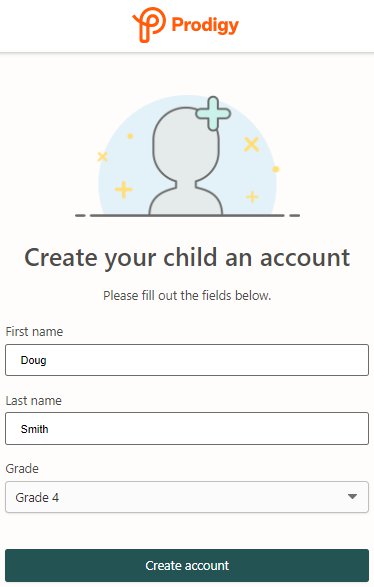Image resolution: width=374 pixels, height=587 pixels.
Task: Open the Grade dropdown showing Grade 4
Action: click(x=187, y=497)
